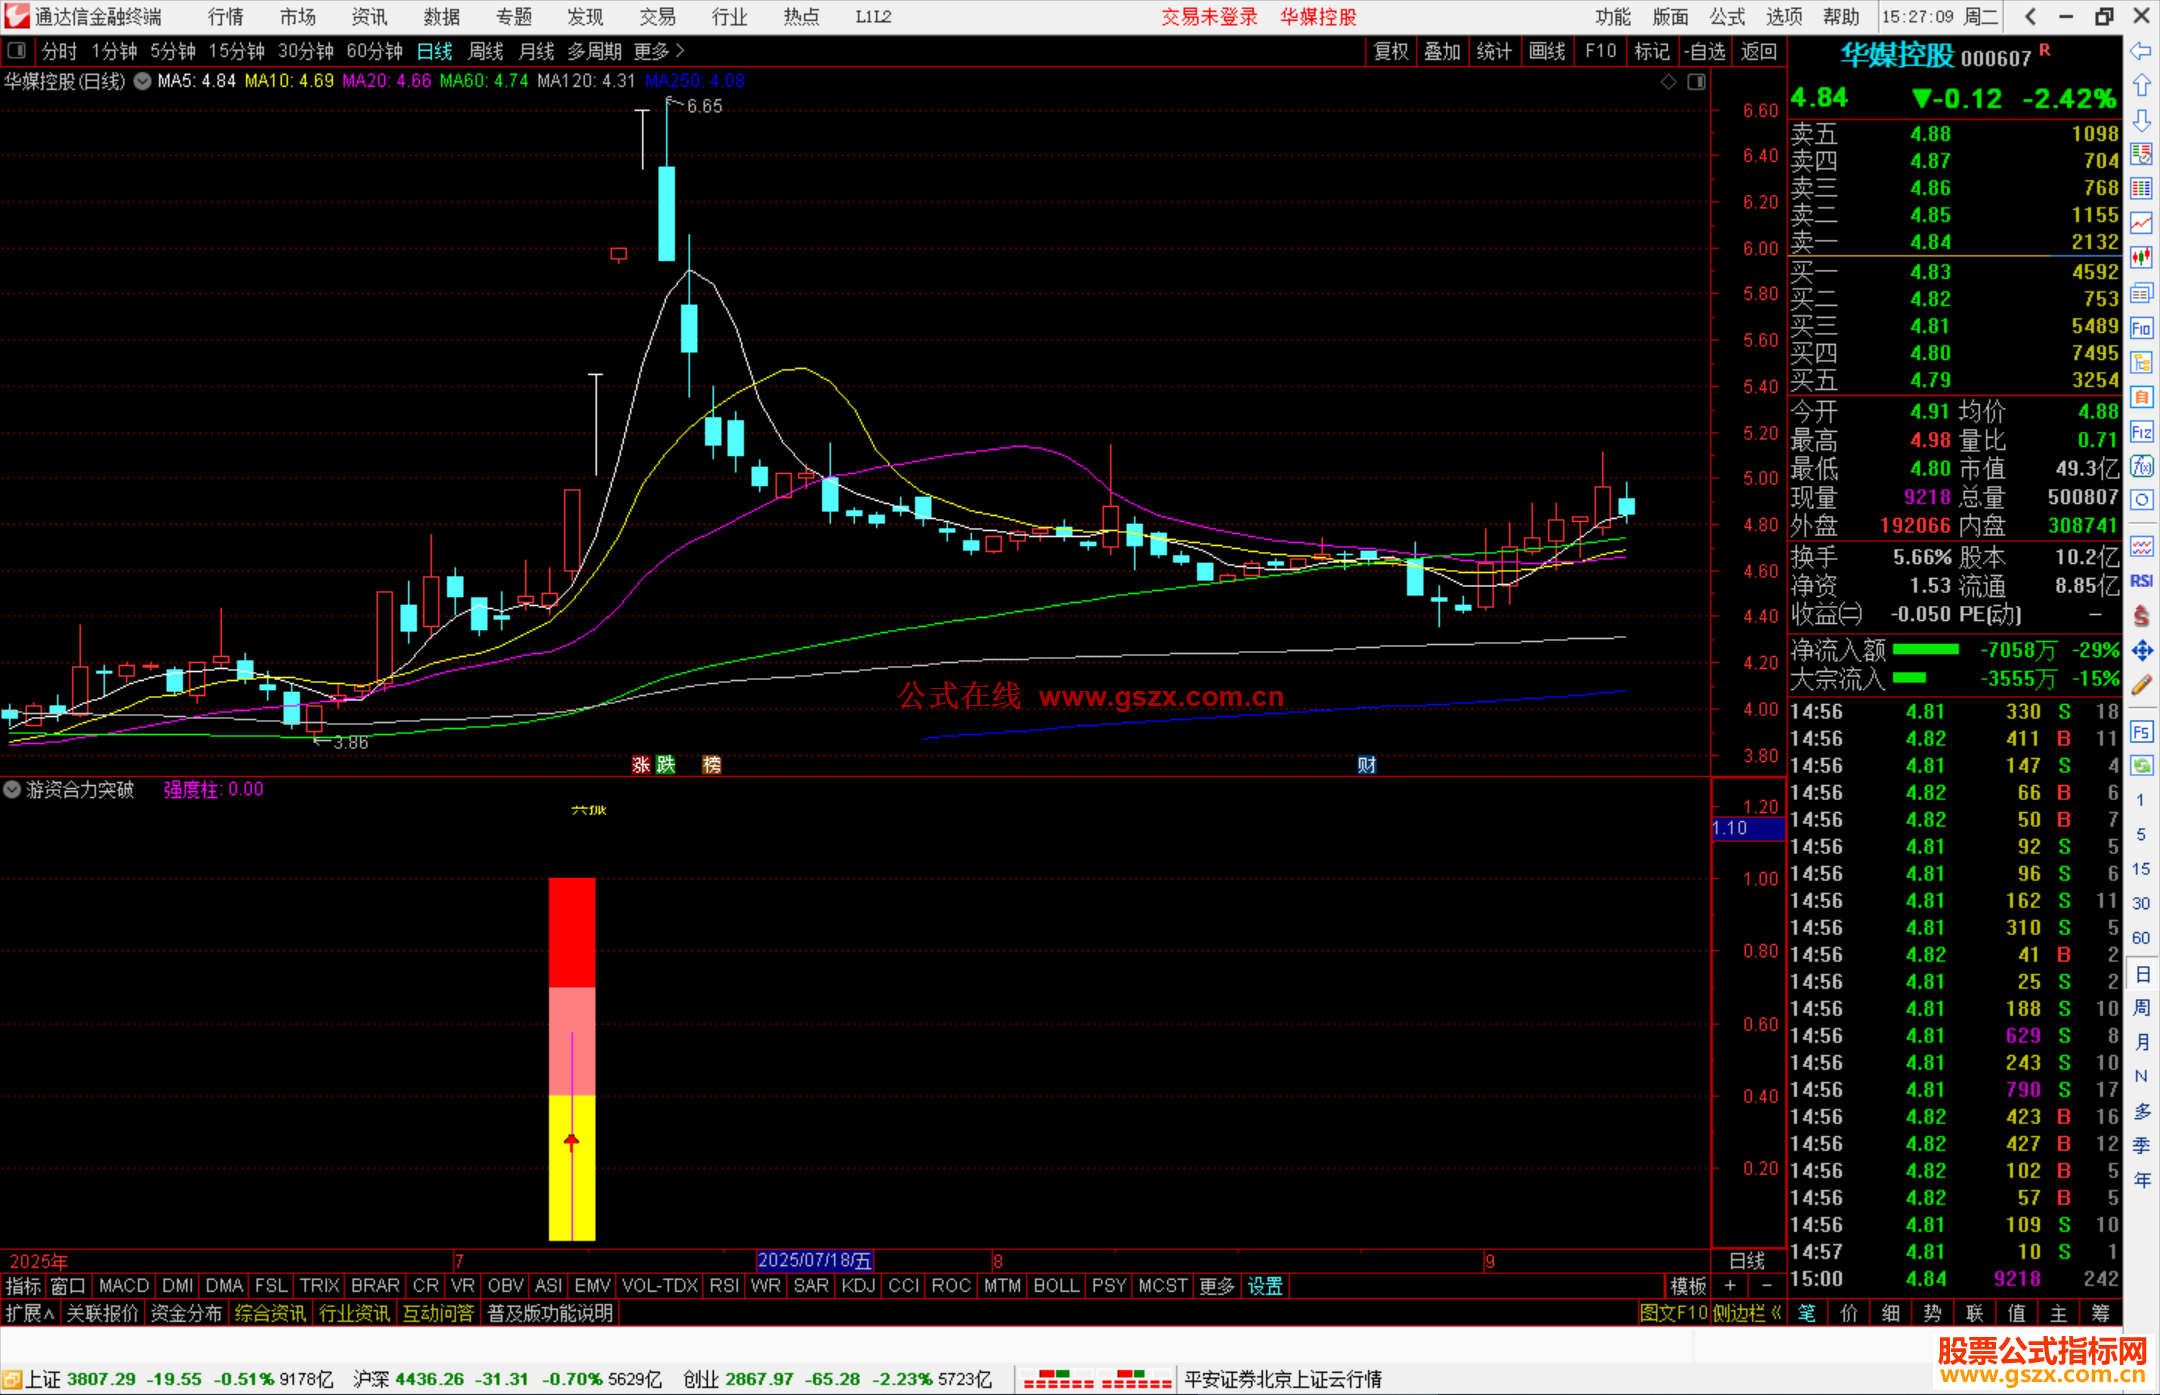2160x1395 pixels.
Task: Select the 60 minute period in the sidebar
Action: 2141,938
